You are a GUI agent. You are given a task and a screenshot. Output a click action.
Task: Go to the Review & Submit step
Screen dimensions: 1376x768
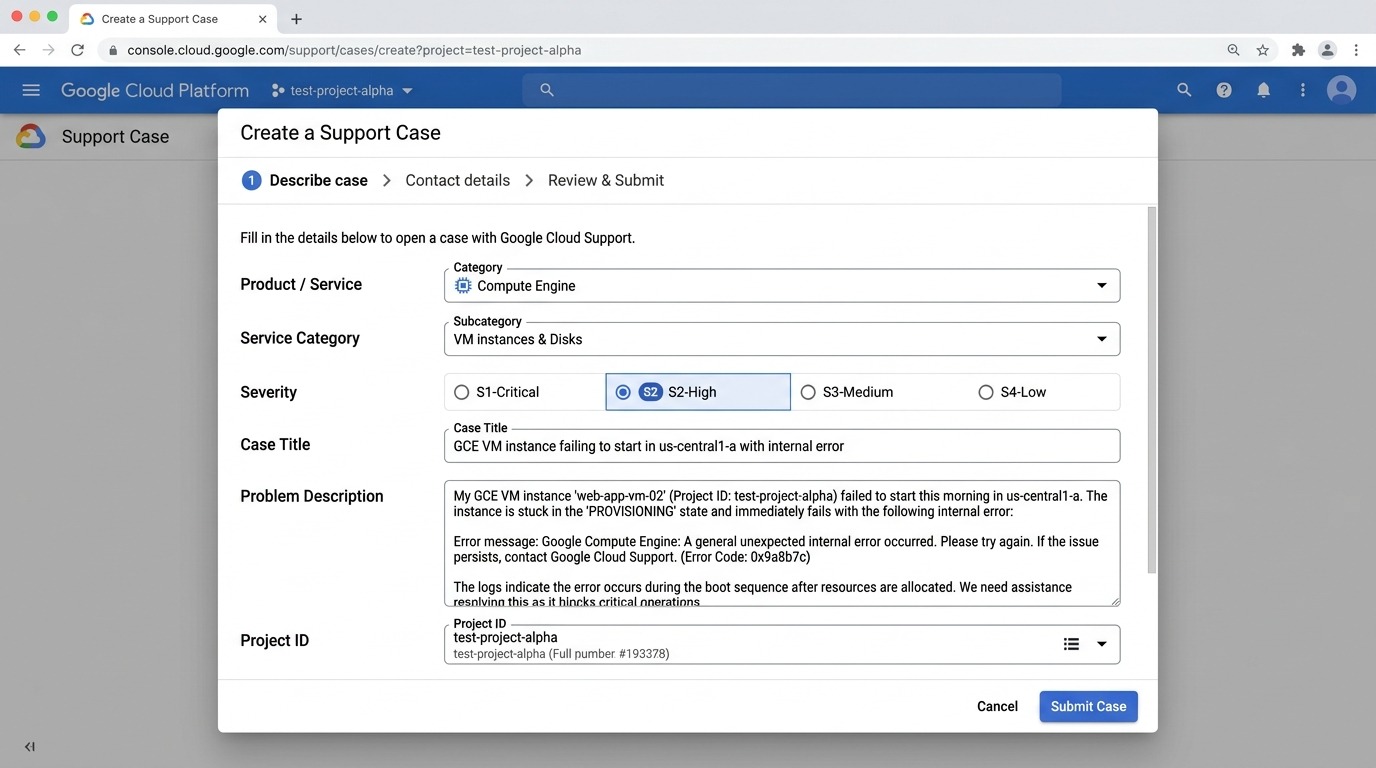pyautogui.click(x=606, y=180)
